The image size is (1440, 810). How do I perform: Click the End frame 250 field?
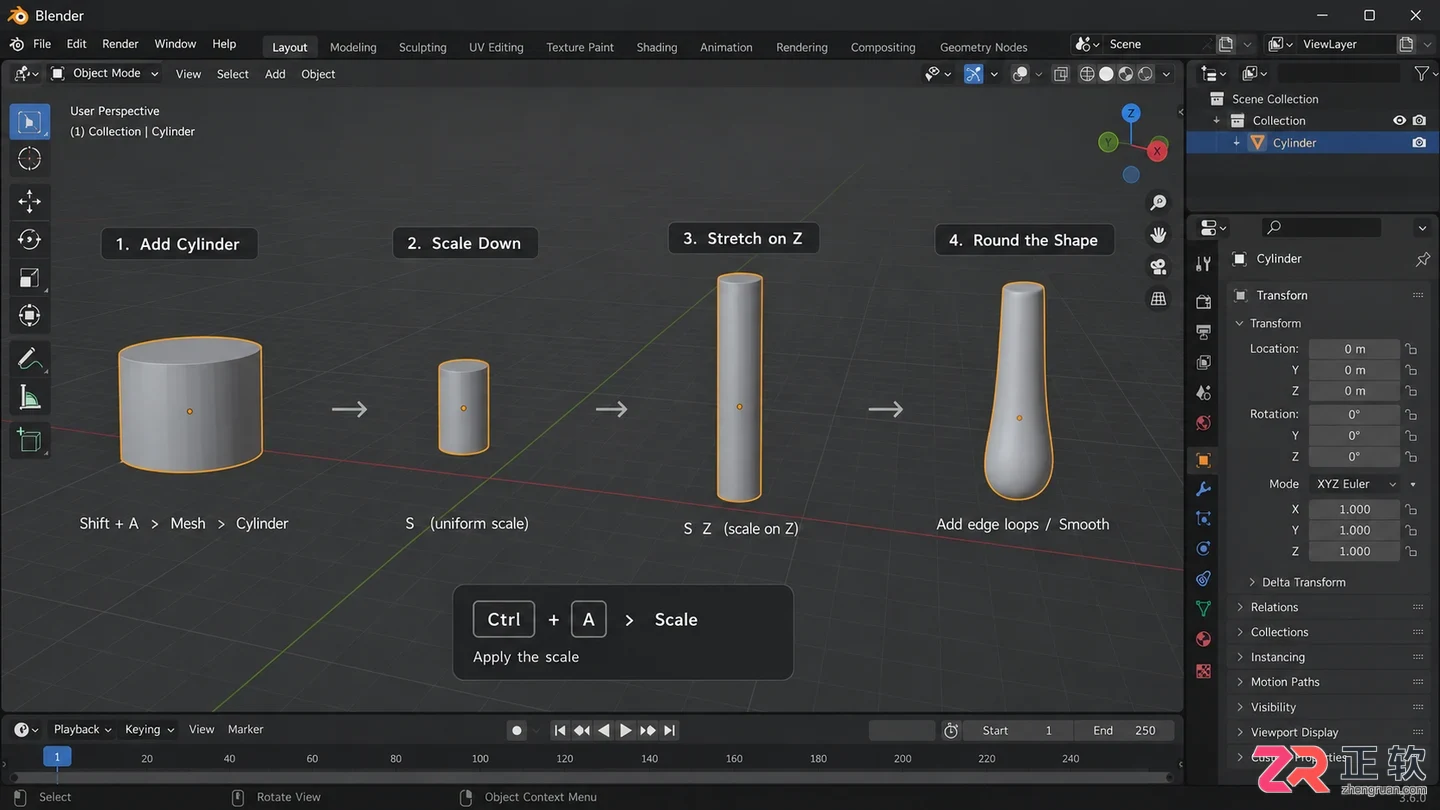1125,731
